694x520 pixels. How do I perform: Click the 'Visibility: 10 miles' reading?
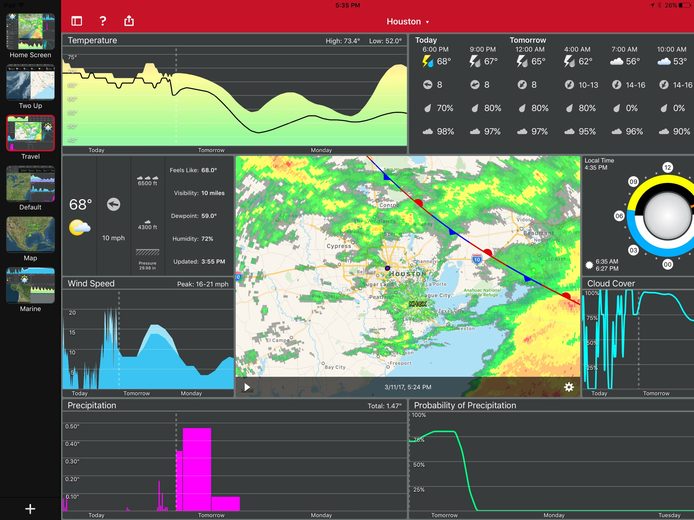click(x=199, y=193)
